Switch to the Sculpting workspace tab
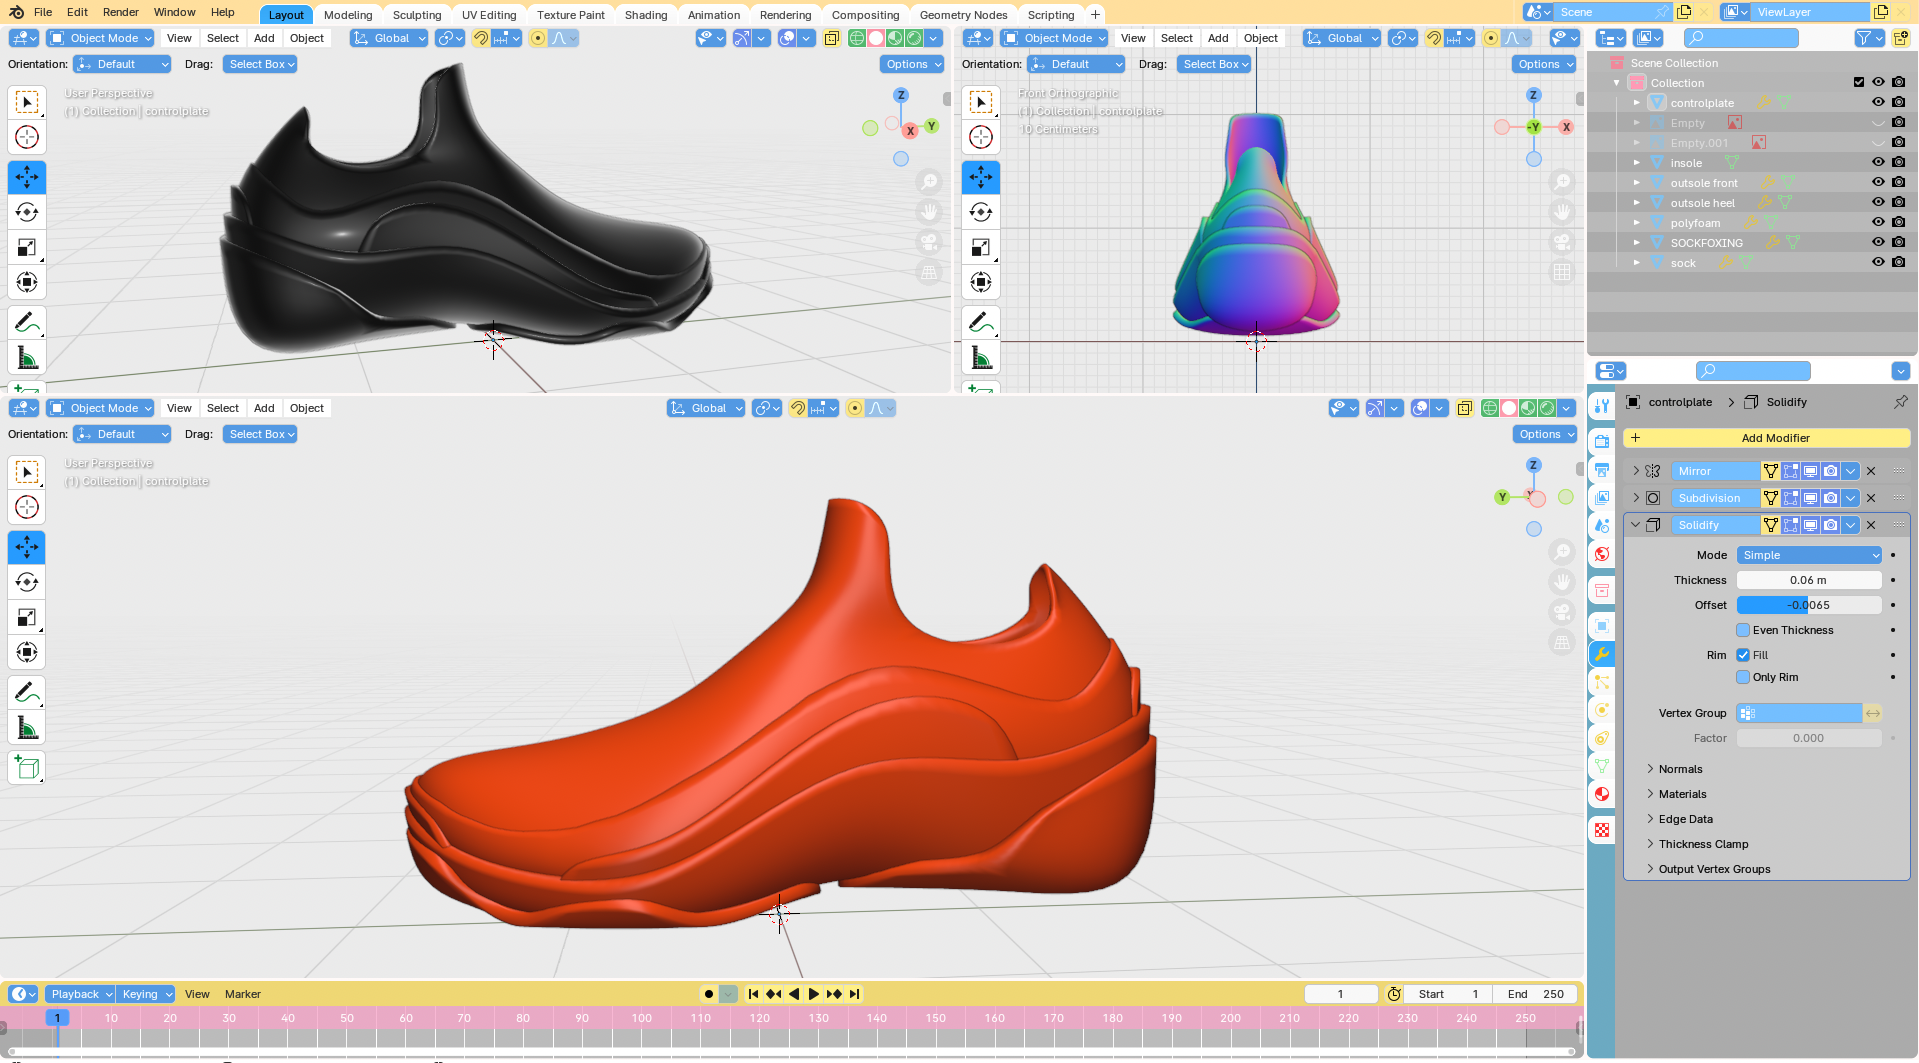 [416, 15]
